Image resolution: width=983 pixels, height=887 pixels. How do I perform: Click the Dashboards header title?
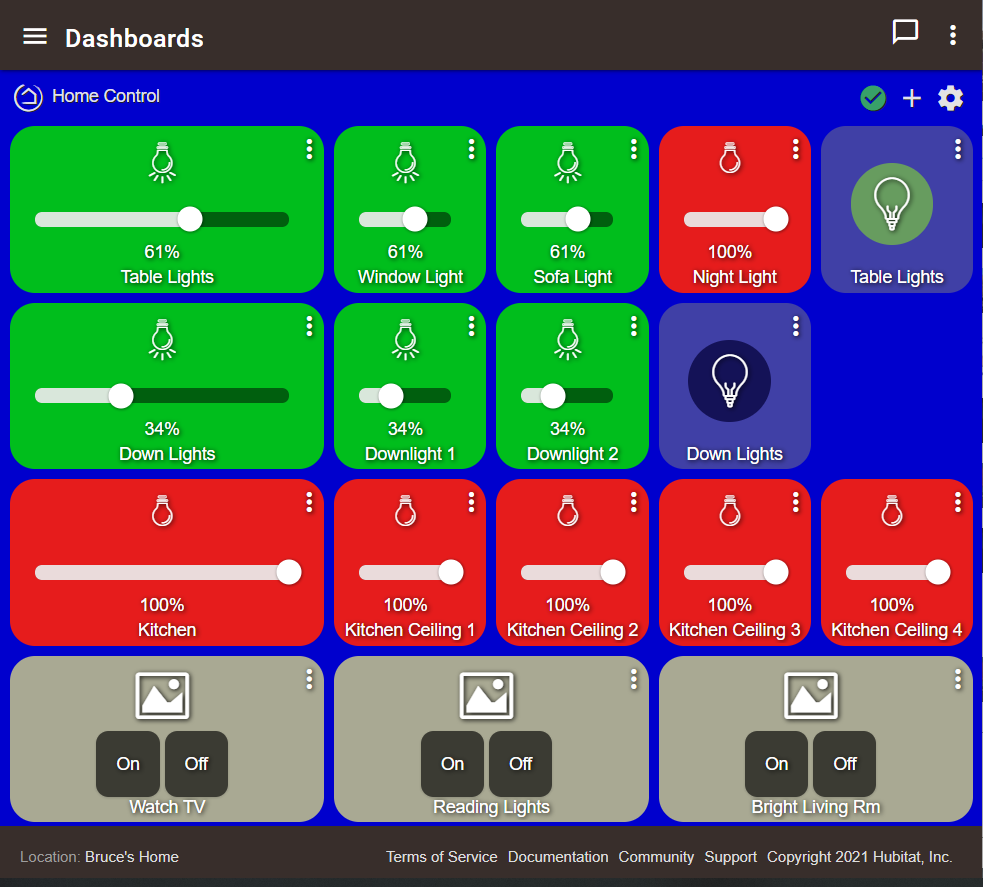(134, 38)
